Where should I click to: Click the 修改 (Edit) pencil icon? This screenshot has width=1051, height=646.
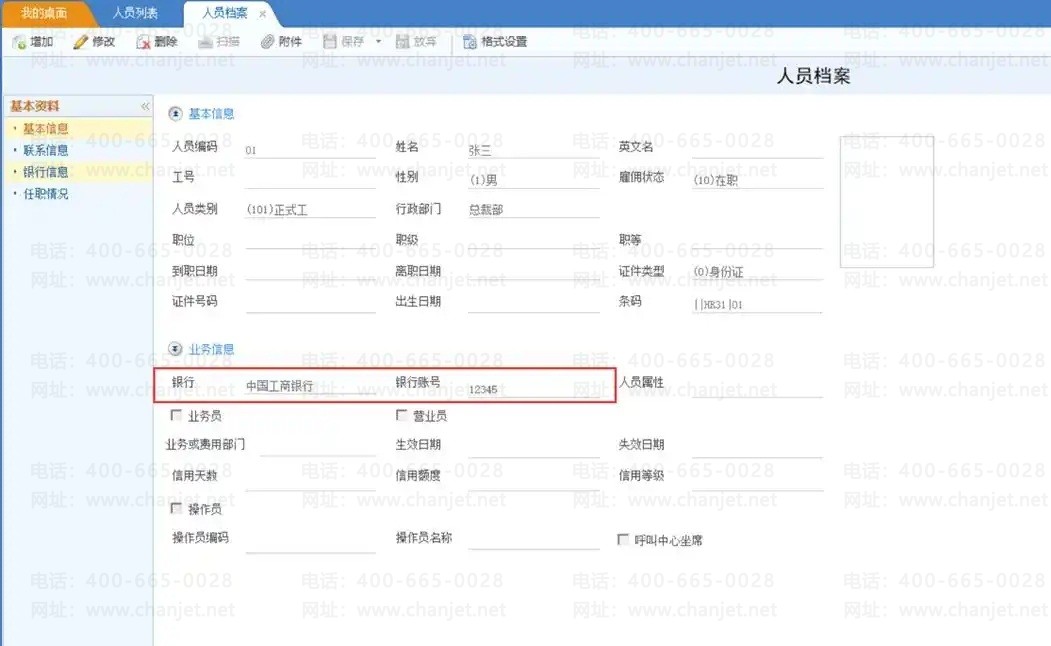81,42
